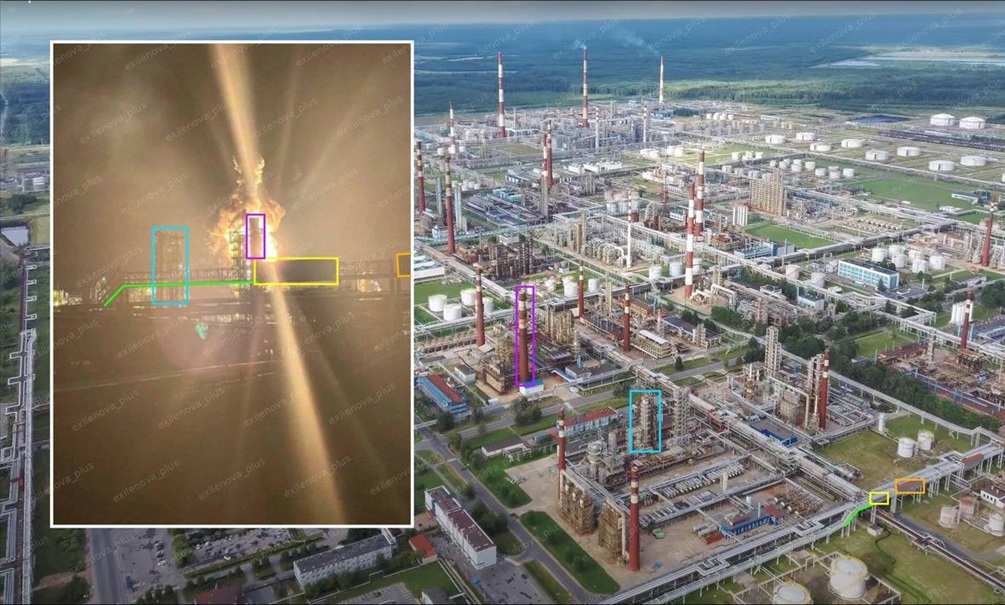Select the cyan box in the inset photo
Image resolution: width=1005 pixels, height=605 pixels.
[170, 265]
